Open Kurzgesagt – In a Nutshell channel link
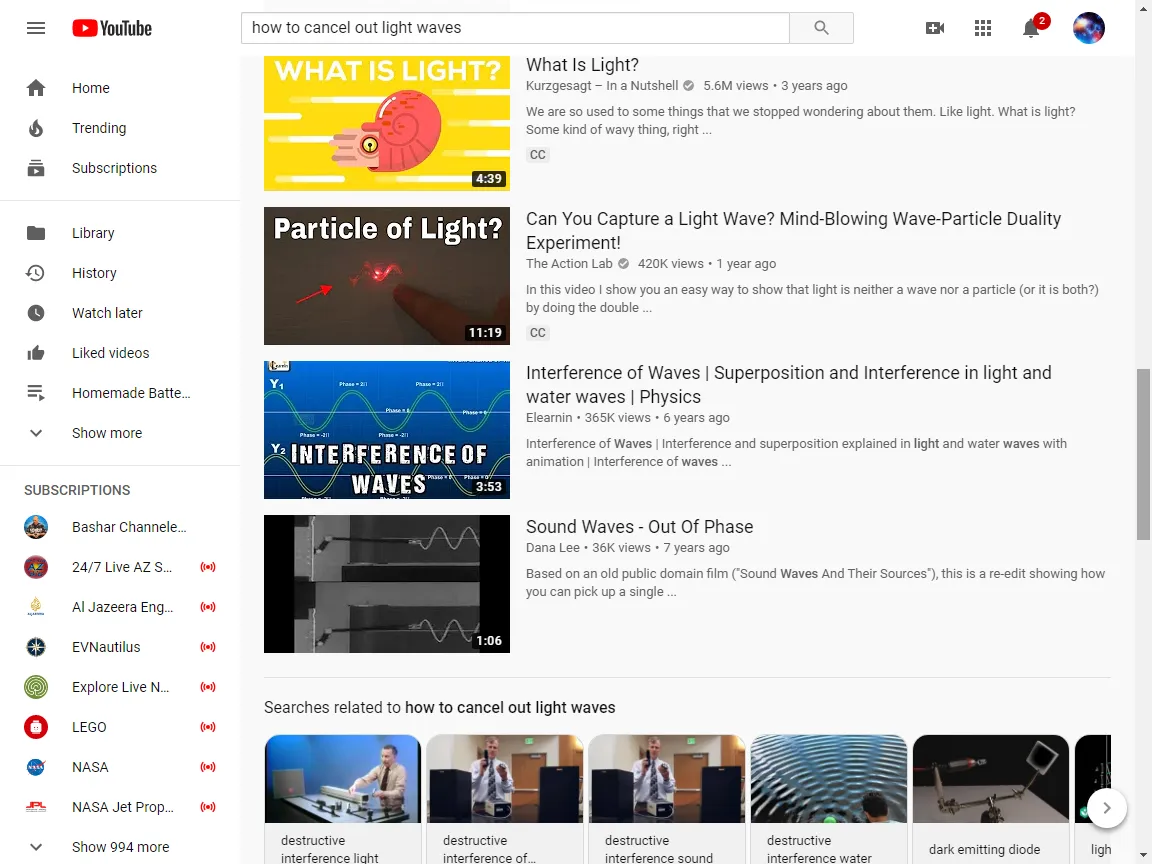This screenshot has width=1152, height=864. click(602, 86)
